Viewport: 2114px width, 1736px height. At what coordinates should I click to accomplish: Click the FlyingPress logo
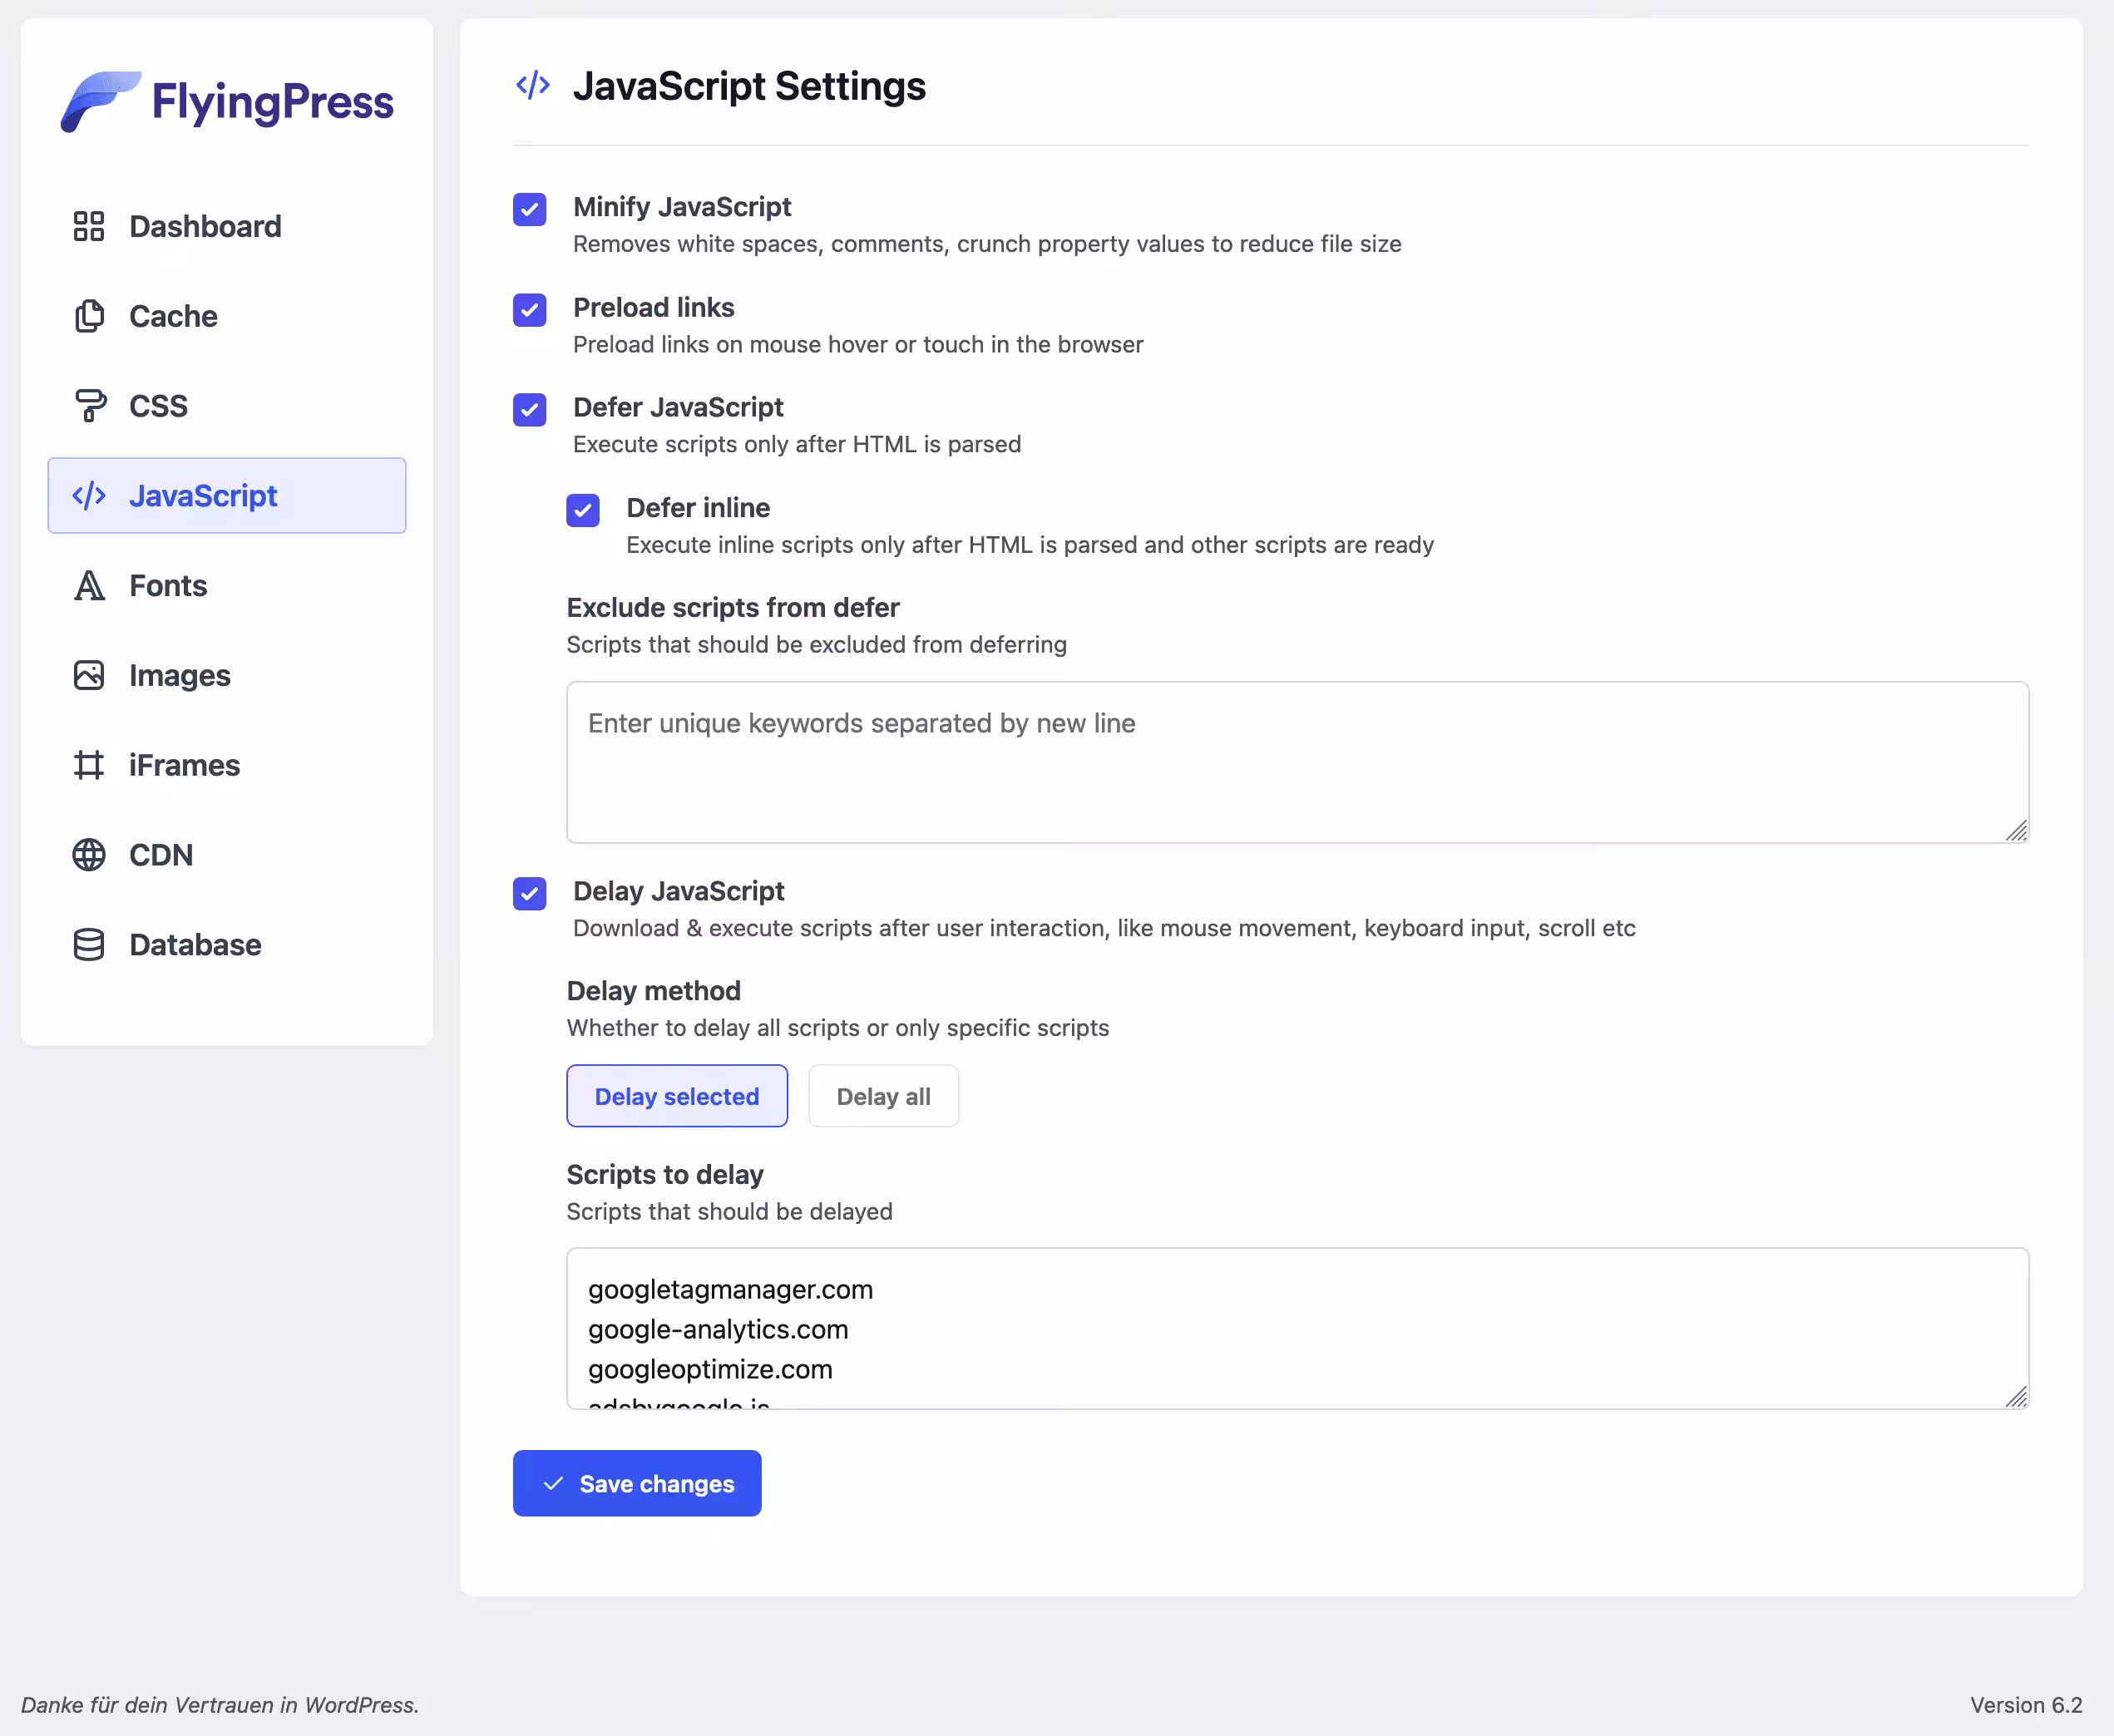click(x=226, y=101)
